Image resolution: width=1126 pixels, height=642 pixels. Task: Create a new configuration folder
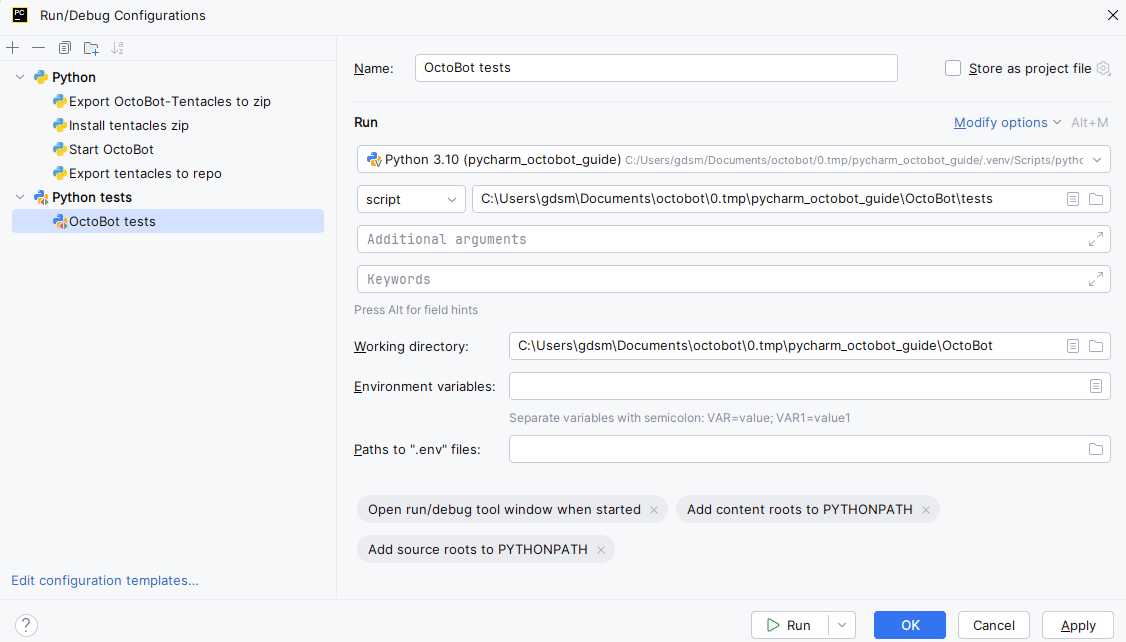[x=91, y=48]
